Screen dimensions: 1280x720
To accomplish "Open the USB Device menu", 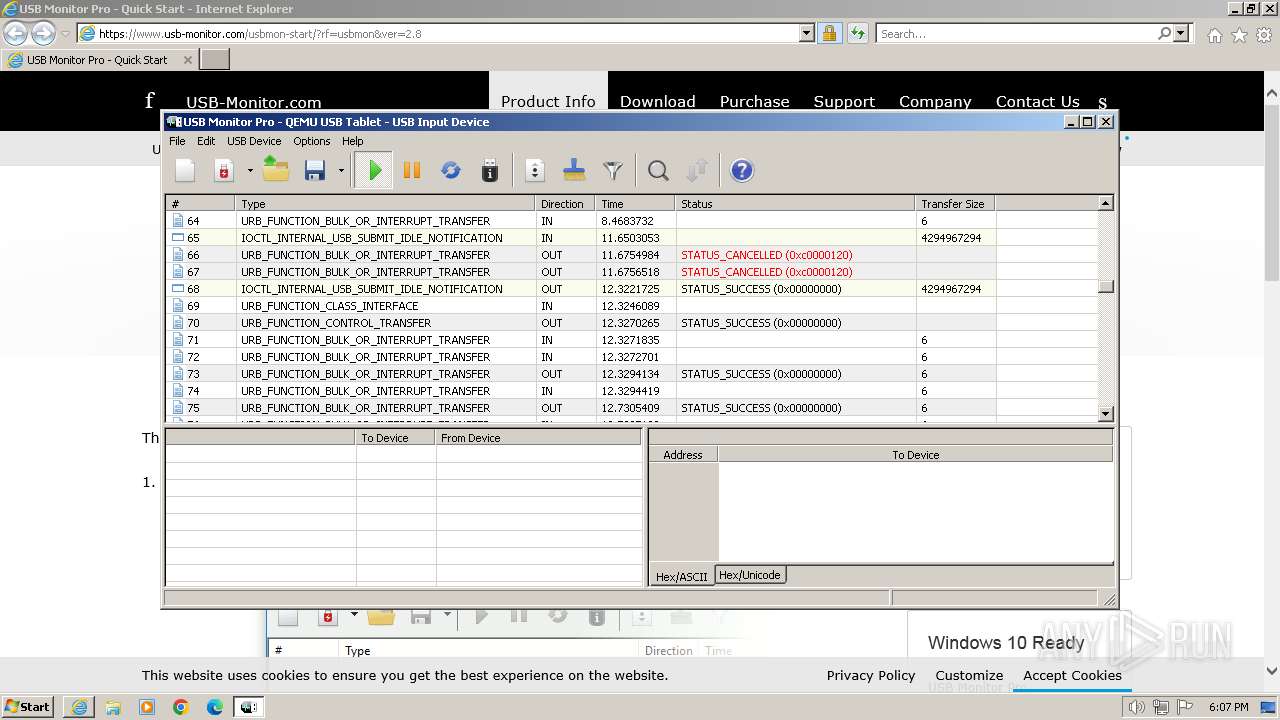I will (254, 141).
